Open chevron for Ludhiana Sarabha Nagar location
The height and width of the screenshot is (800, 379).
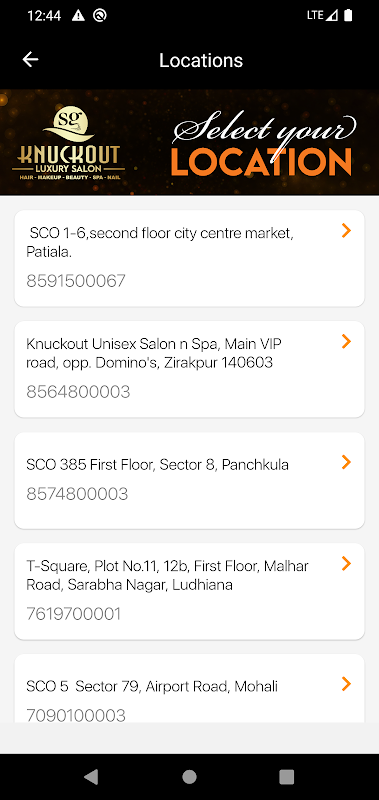tap(346, 563)
